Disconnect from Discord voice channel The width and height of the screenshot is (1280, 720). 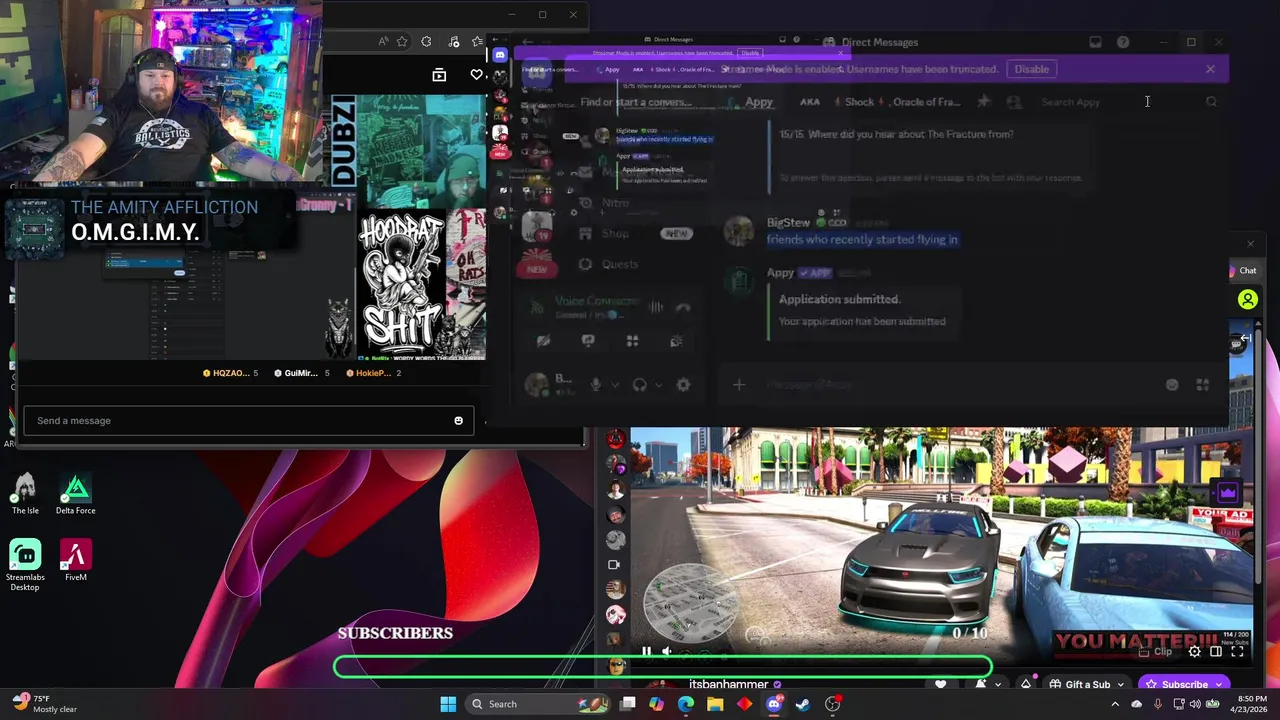point(683,307)
